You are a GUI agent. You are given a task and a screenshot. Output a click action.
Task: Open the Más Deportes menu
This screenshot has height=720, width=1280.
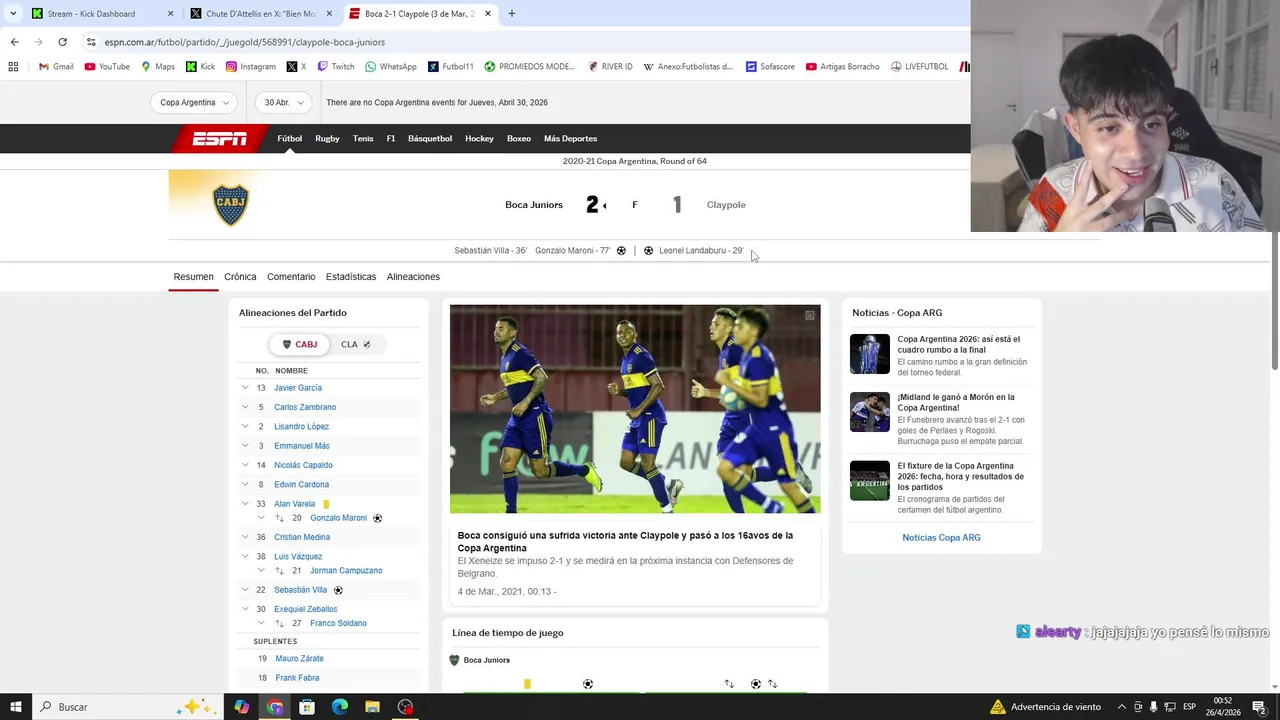pos(570,139)
